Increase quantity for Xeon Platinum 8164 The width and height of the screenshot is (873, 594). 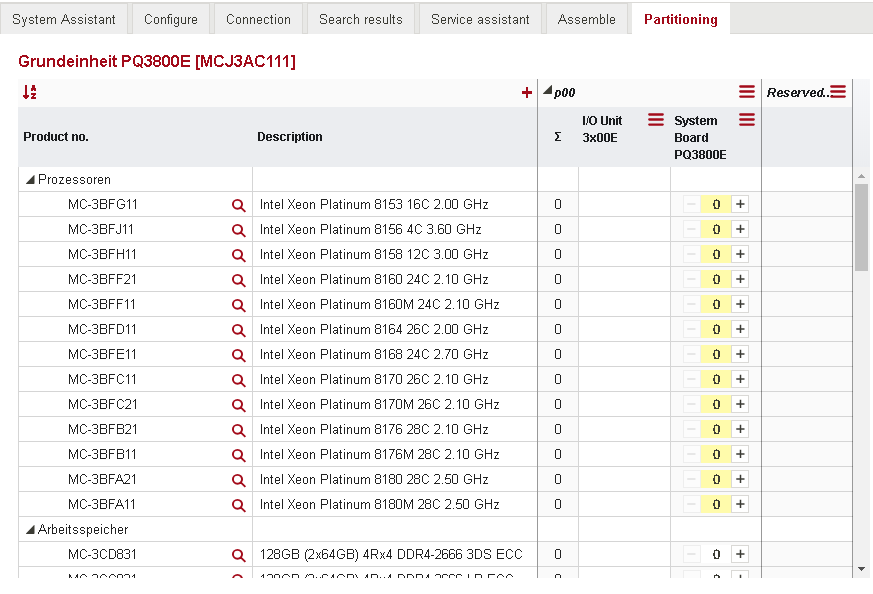[x=740, y=330]
